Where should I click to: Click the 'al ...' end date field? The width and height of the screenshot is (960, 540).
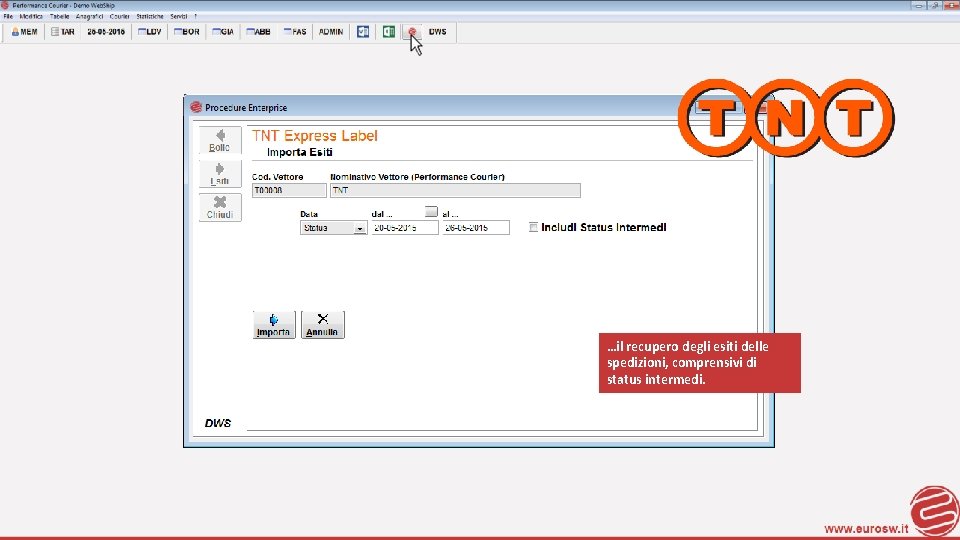point(476,228)
